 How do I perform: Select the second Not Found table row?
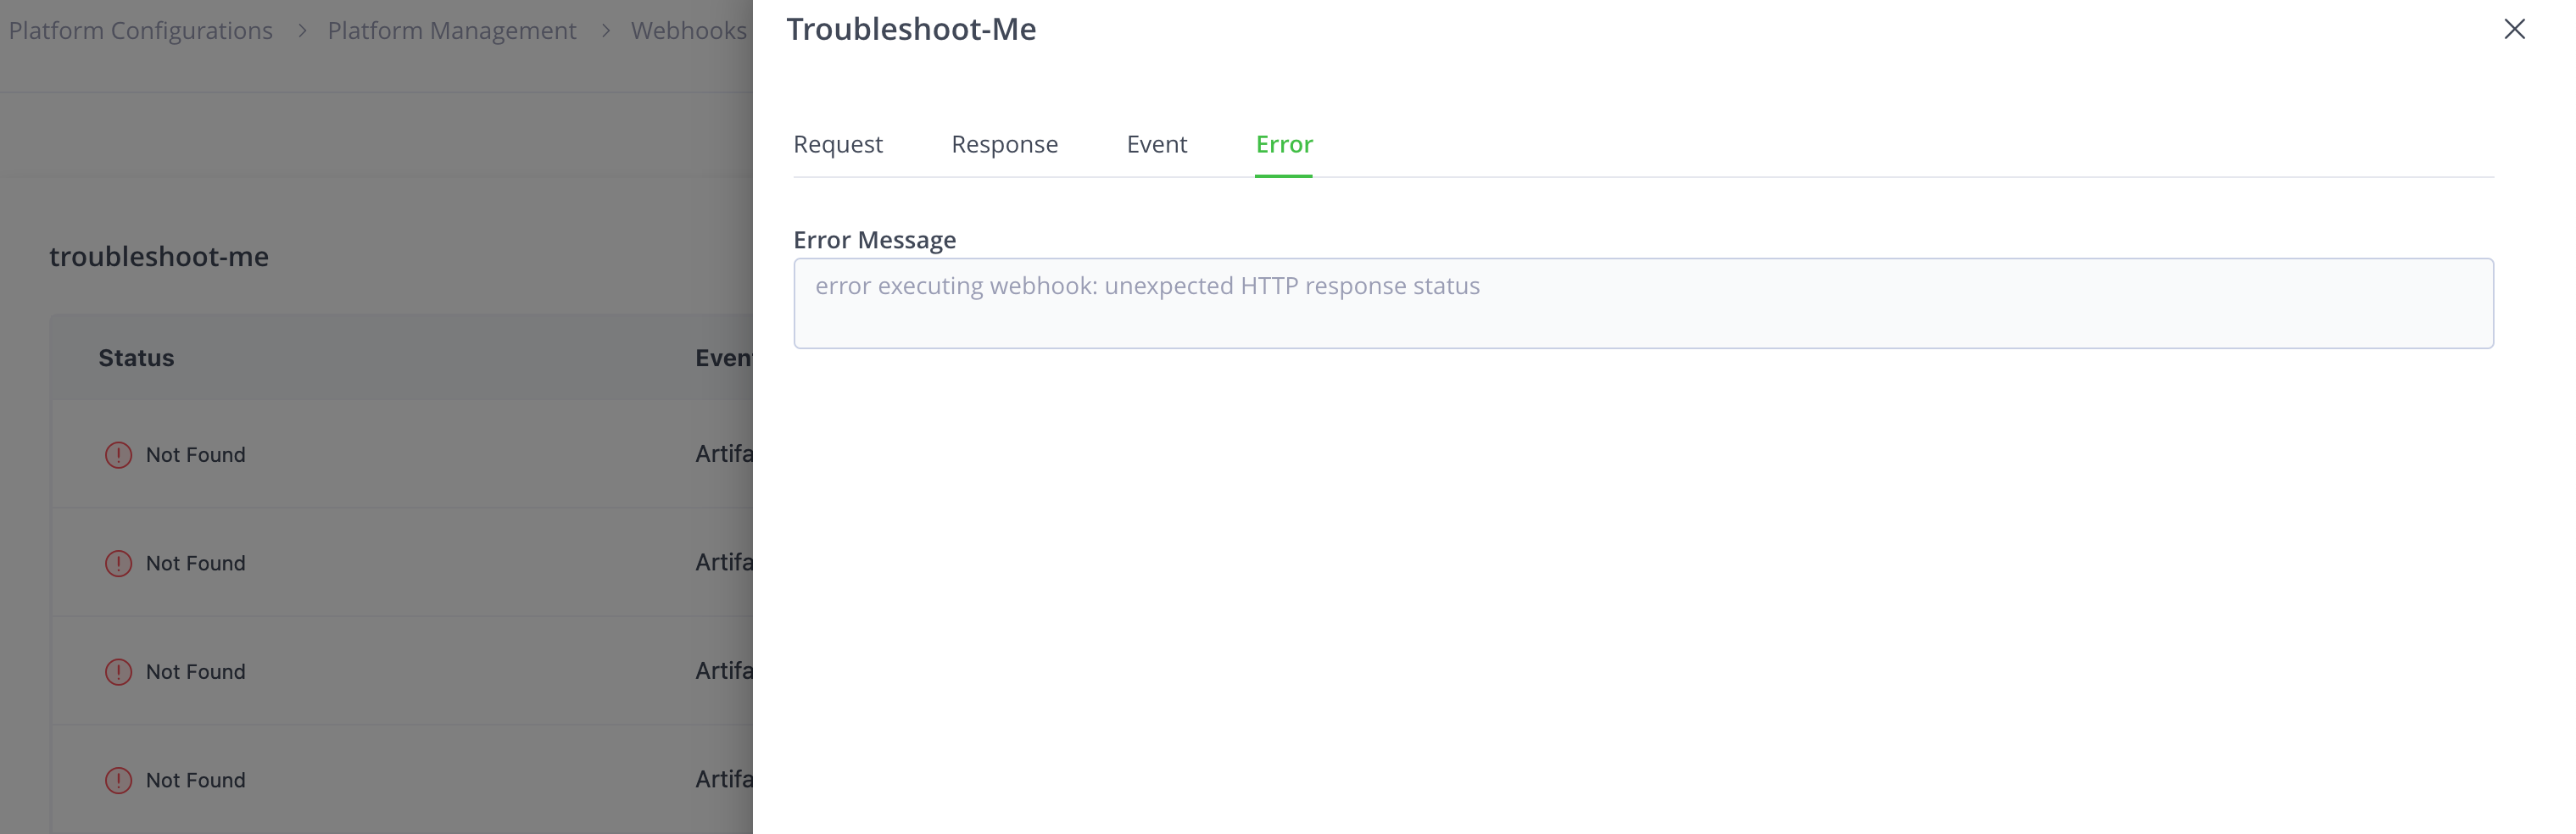pos(195,563)
